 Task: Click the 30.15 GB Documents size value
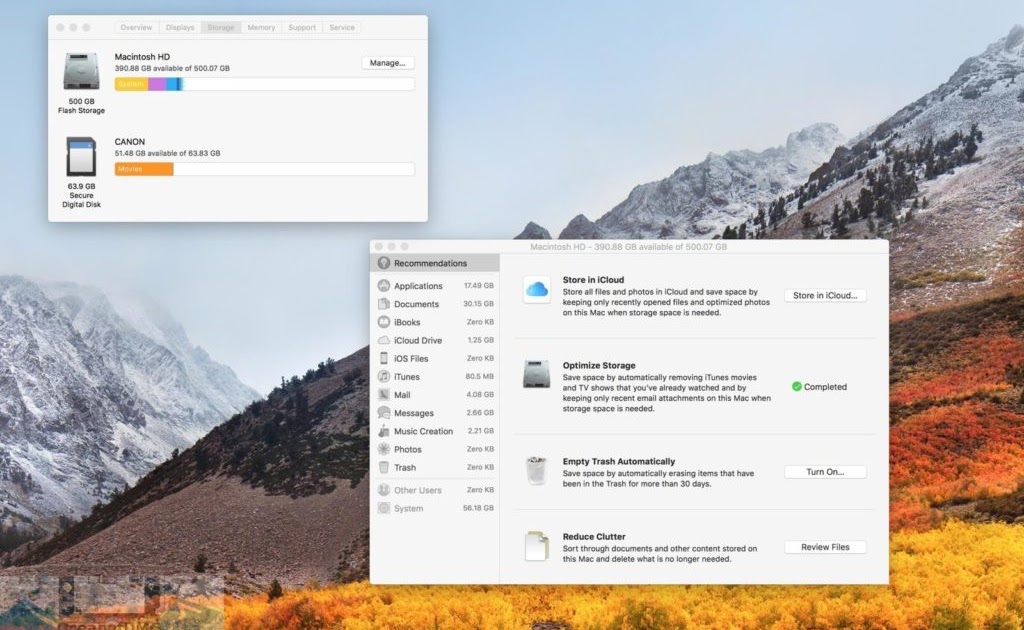pos(479,304)
